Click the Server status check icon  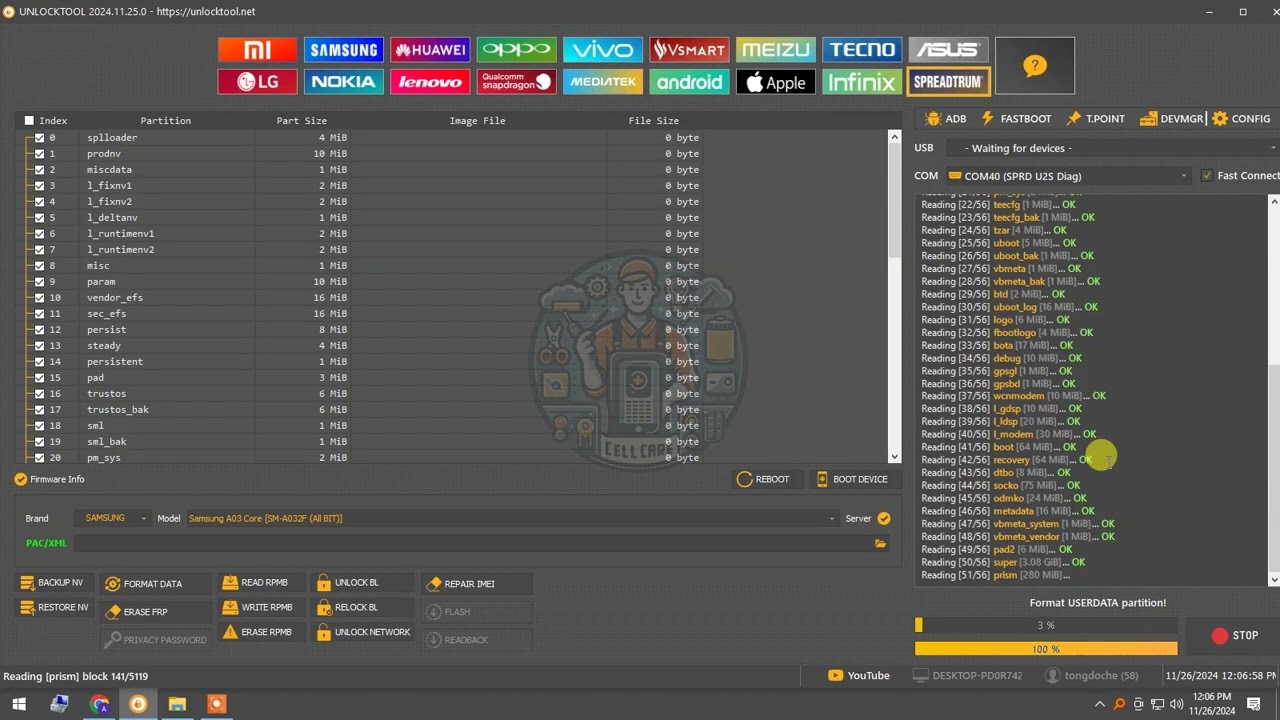[884, 518]
